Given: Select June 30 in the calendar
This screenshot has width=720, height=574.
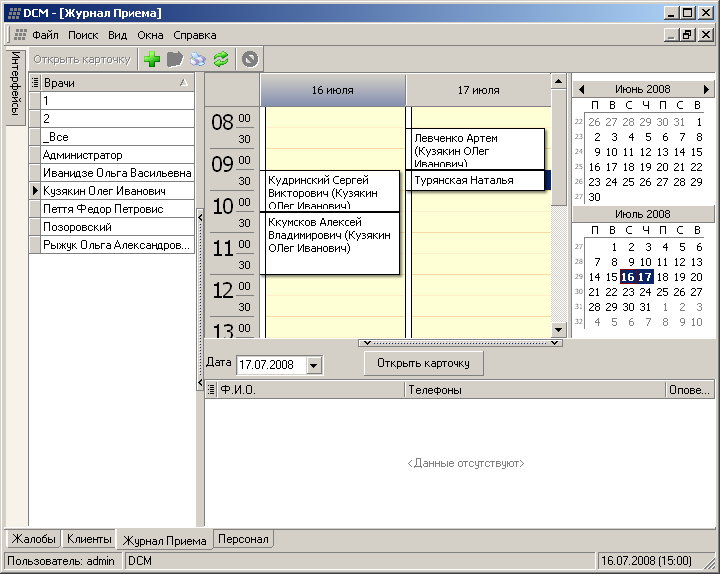Looking at the screenshot, I should coord(594,197).
